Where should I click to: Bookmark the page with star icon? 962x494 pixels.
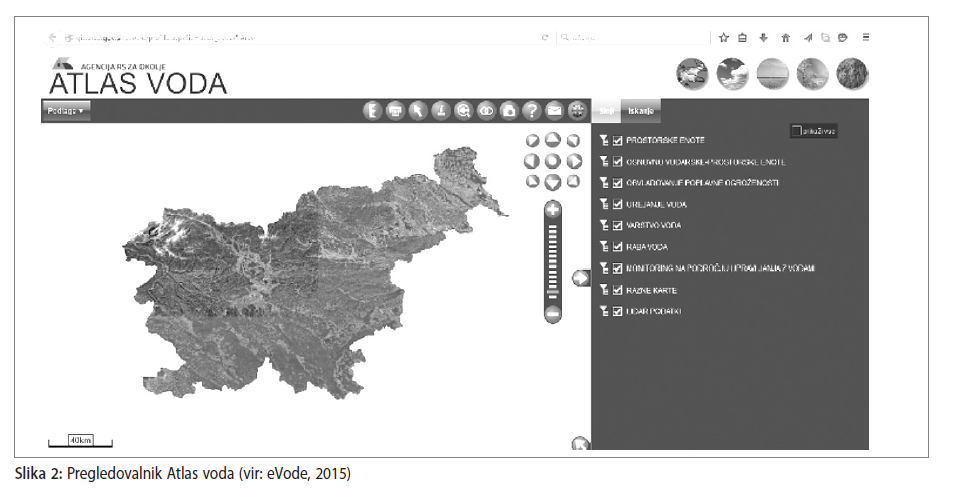723,37
